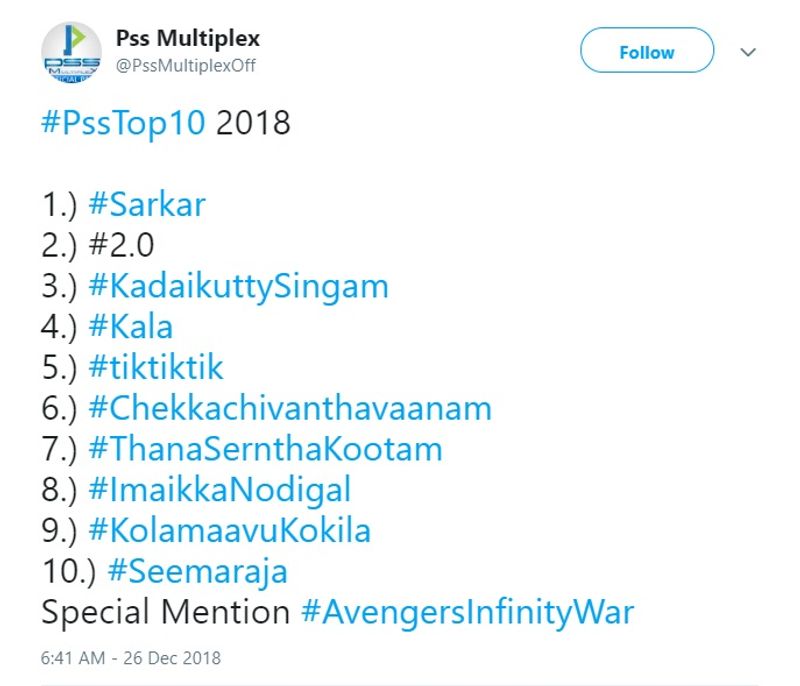This screenshot has width=800, height=686.
Task: Open the #Sarkar hashtag
Action: pos(147,205)
